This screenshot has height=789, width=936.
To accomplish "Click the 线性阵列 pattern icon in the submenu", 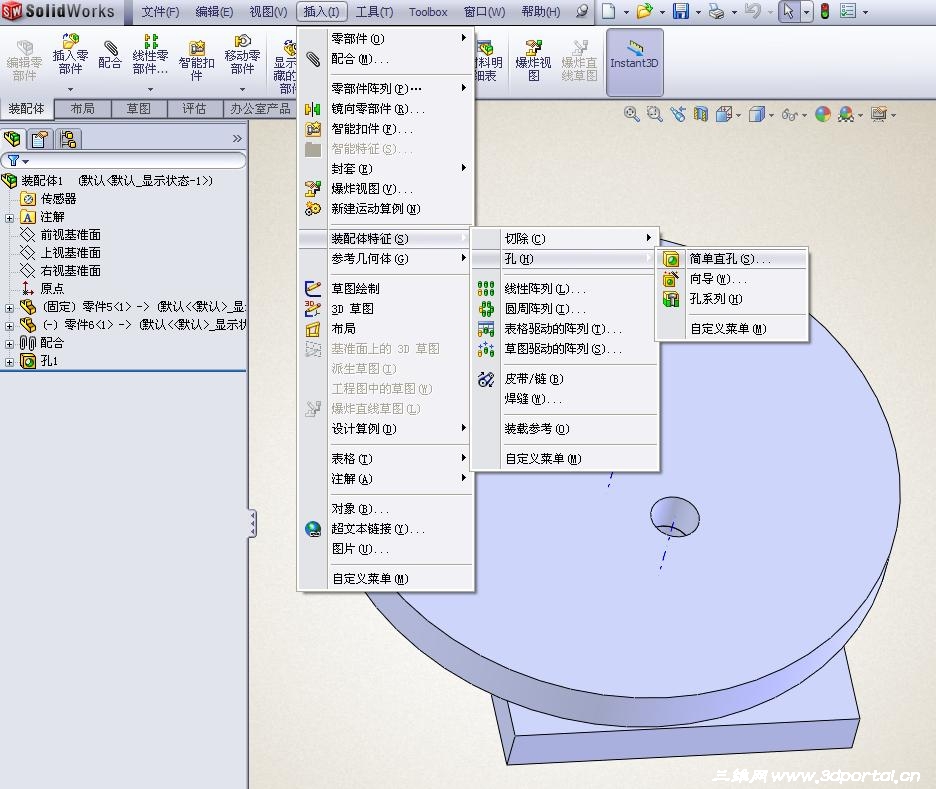I will (486, 288).
